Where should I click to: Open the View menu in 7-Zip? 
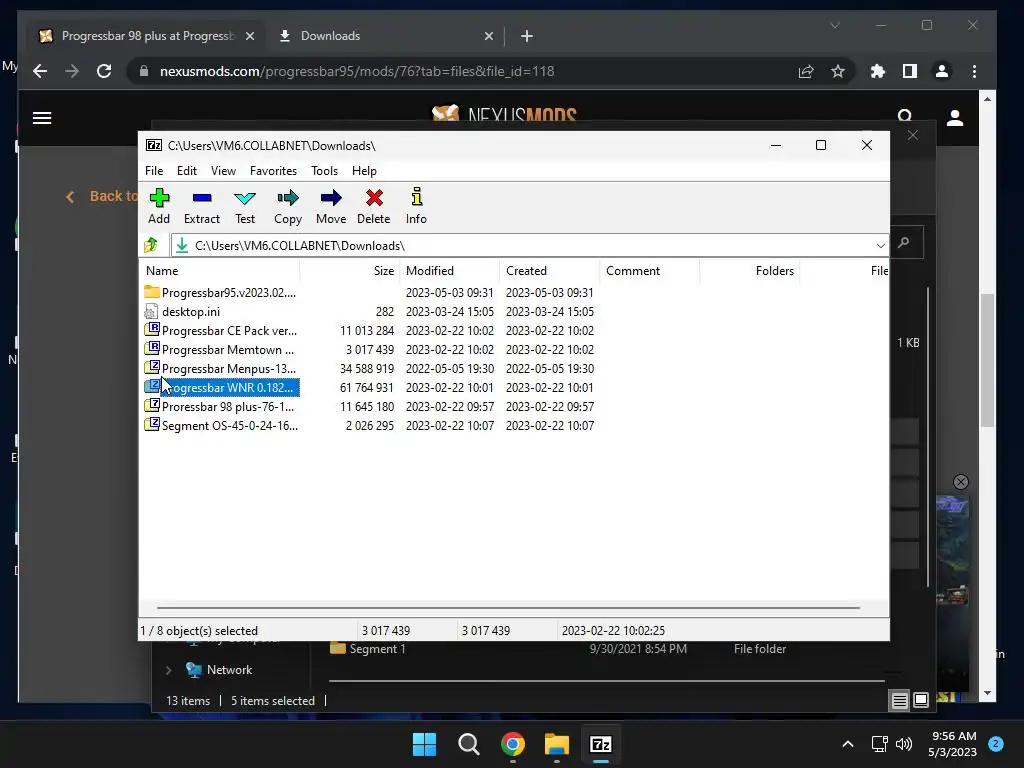[x=223, y=170]
